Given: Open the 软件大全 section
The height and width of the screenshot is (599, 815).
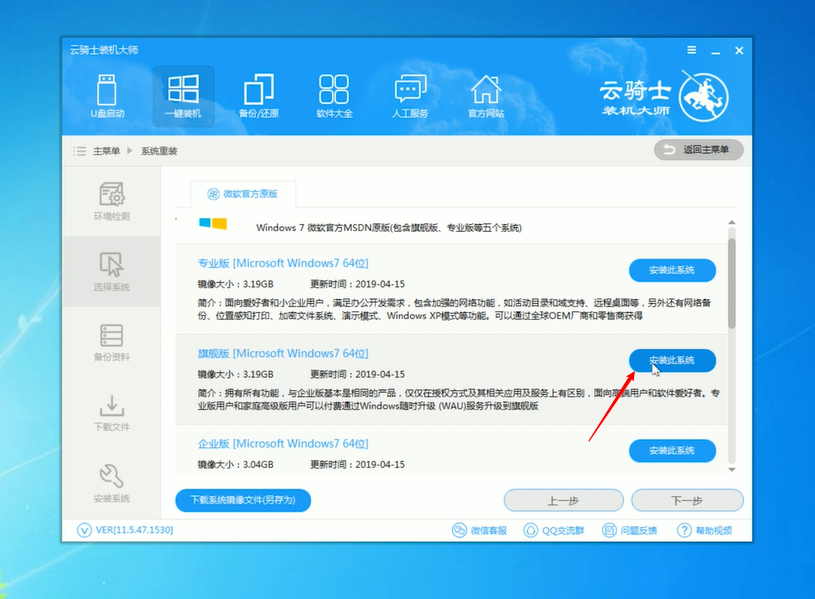Looking at the screenshot, I should 334,97.
